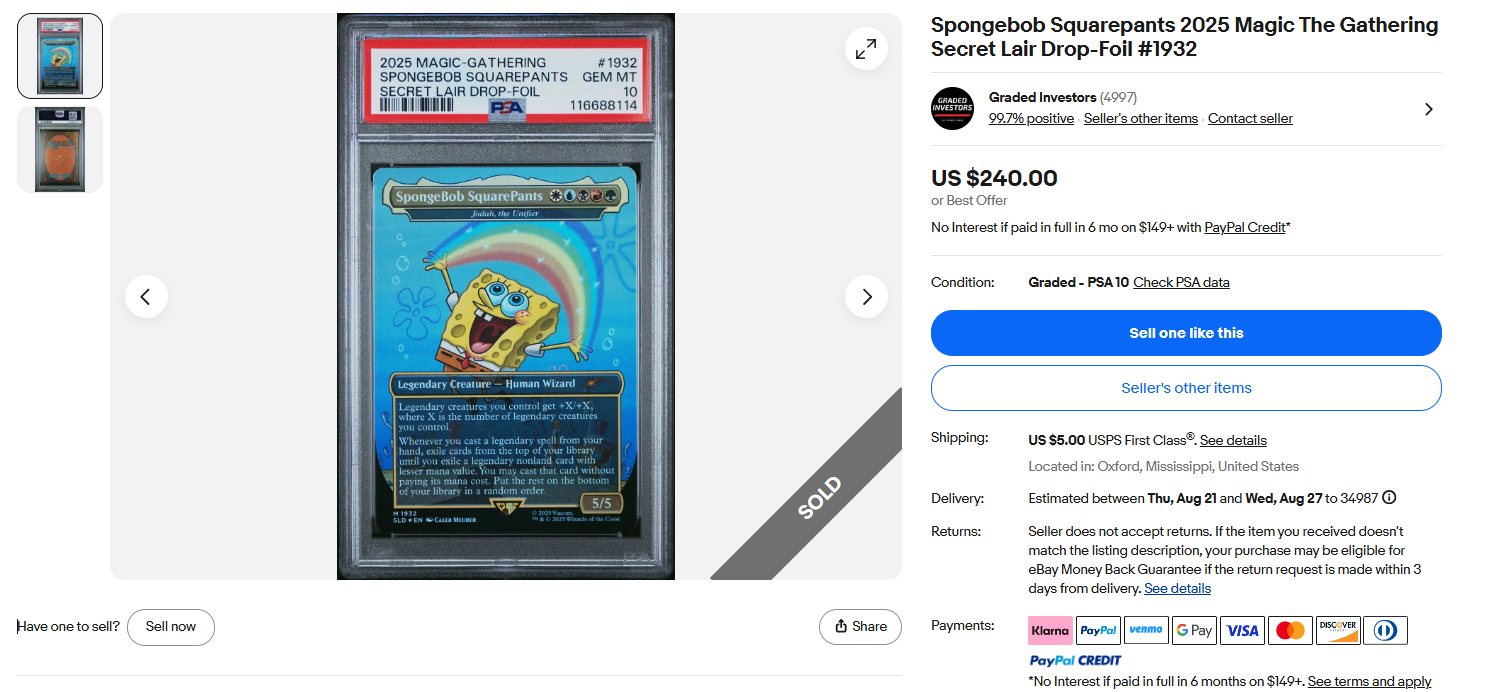Select the first card front thumbnail

point(60,56)
